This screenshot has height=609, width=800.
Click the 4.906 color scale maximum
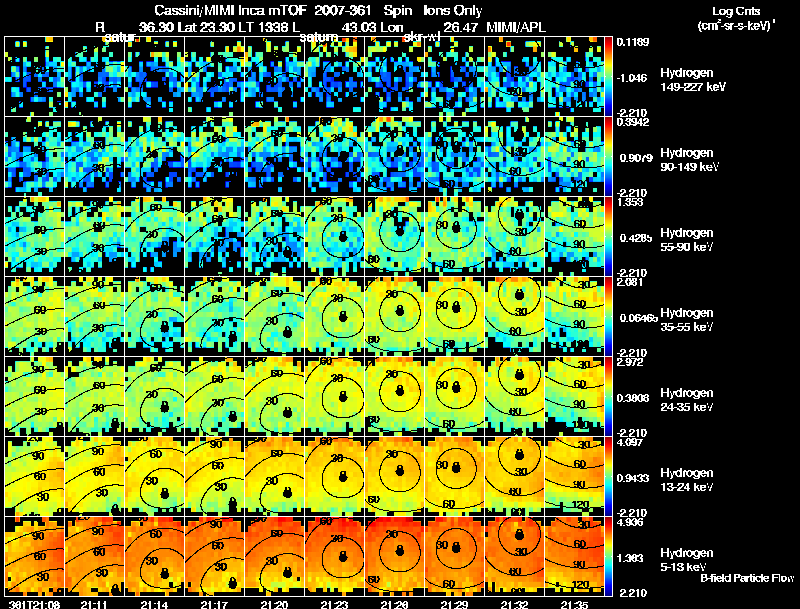(x=630, y=522)
